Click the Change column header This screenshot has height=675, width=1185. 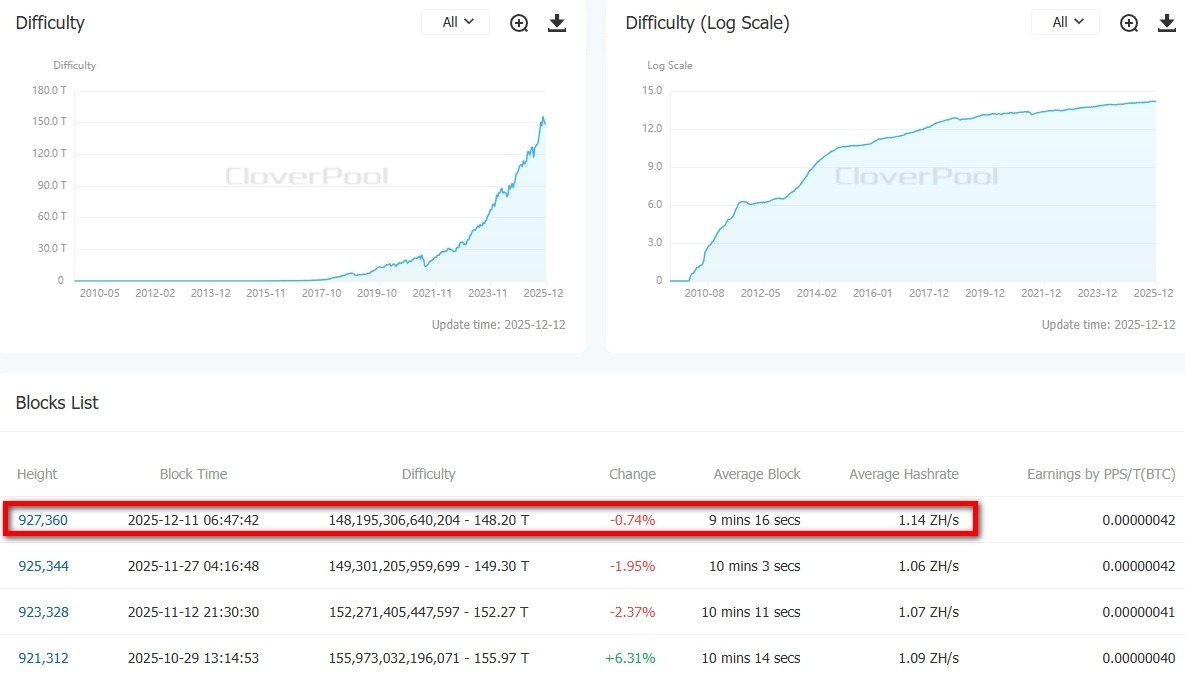coord(632,474)
